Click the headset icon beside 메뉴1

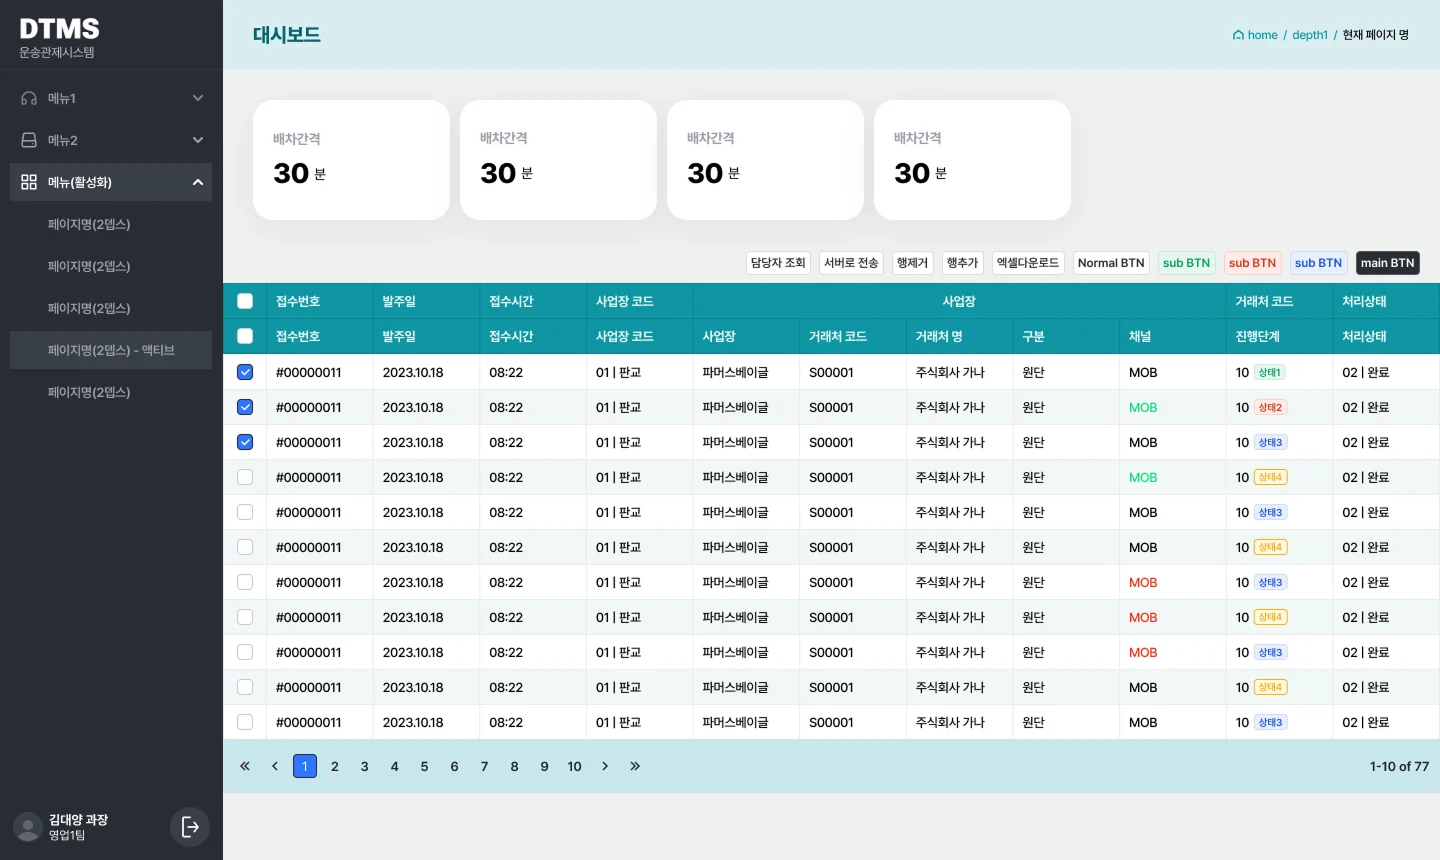[29, 98]
